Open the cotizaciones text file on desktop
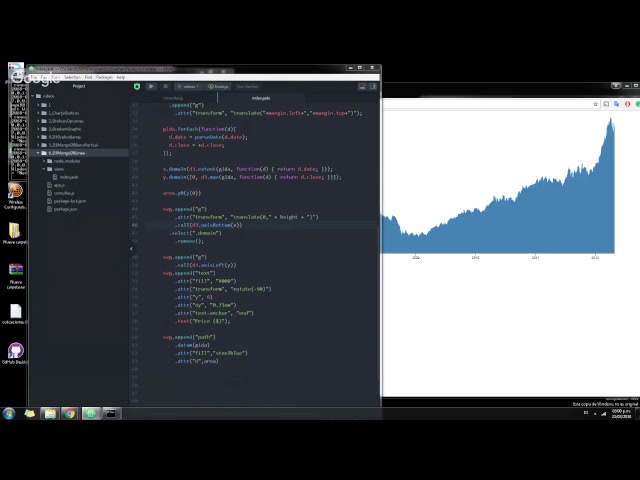The image size is (640, 480). click(16, 314)
